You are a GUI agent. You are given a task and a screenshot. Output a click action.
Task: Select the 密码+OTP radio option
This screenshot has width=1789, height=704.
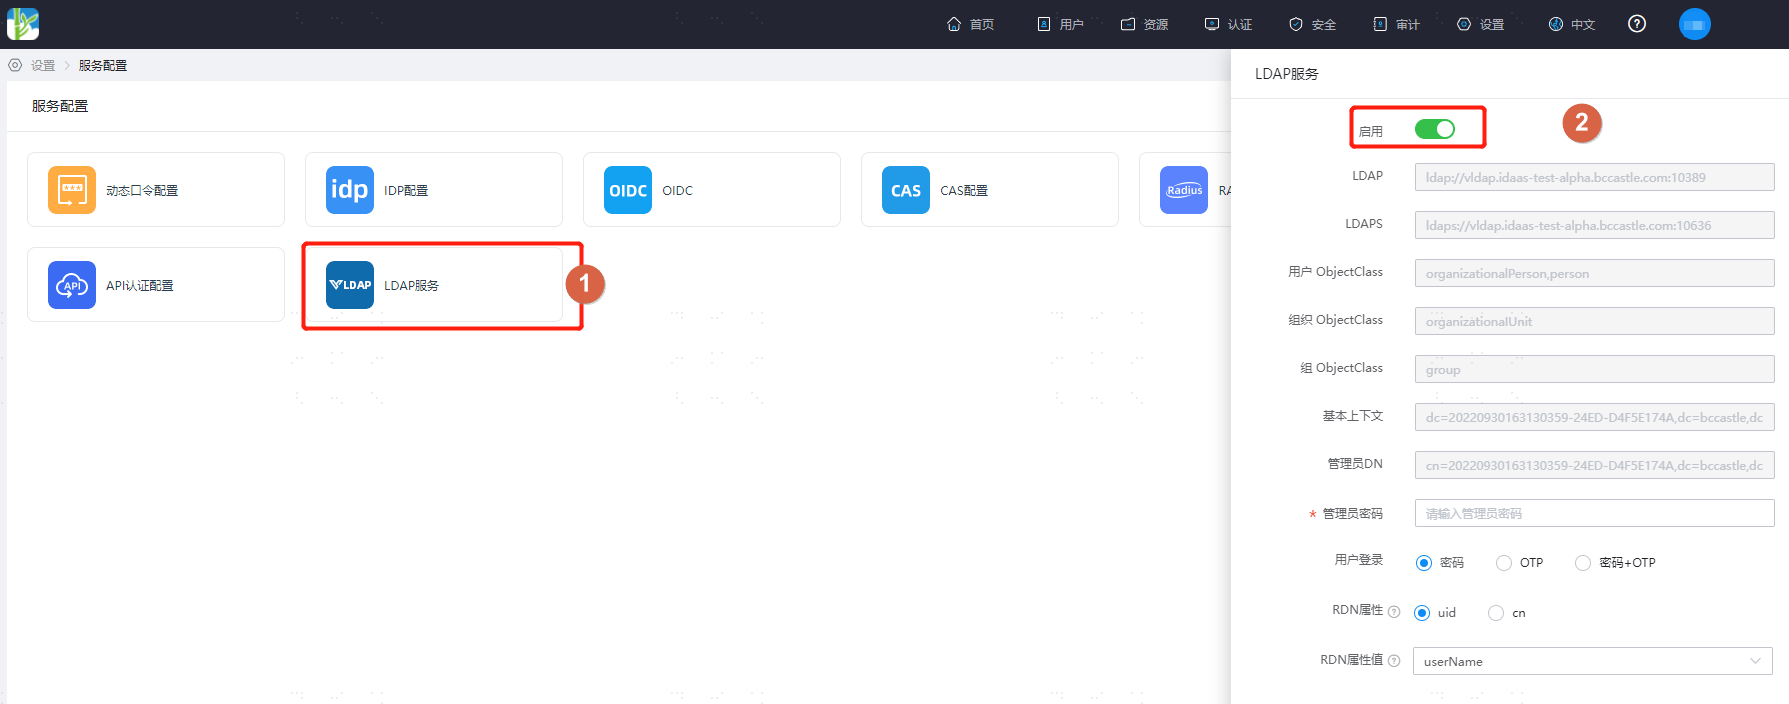click(1583, 563)
